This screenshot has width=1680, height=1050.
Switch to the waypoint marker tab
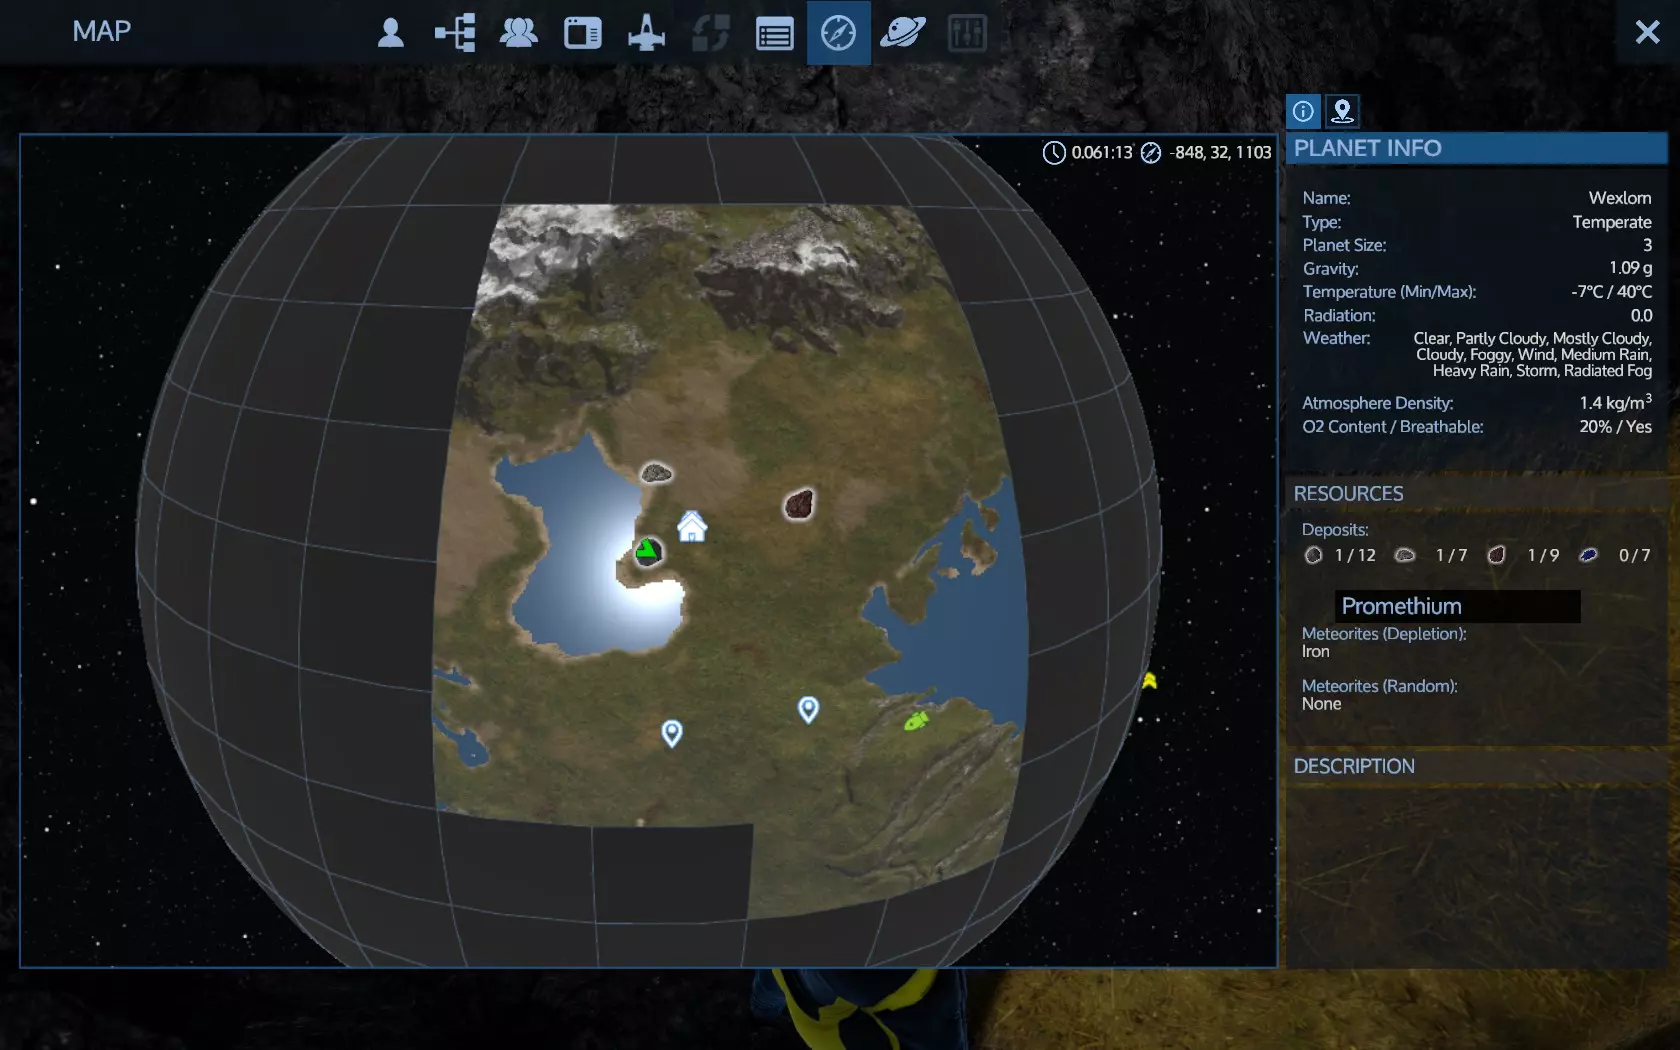pos(1343,111)
